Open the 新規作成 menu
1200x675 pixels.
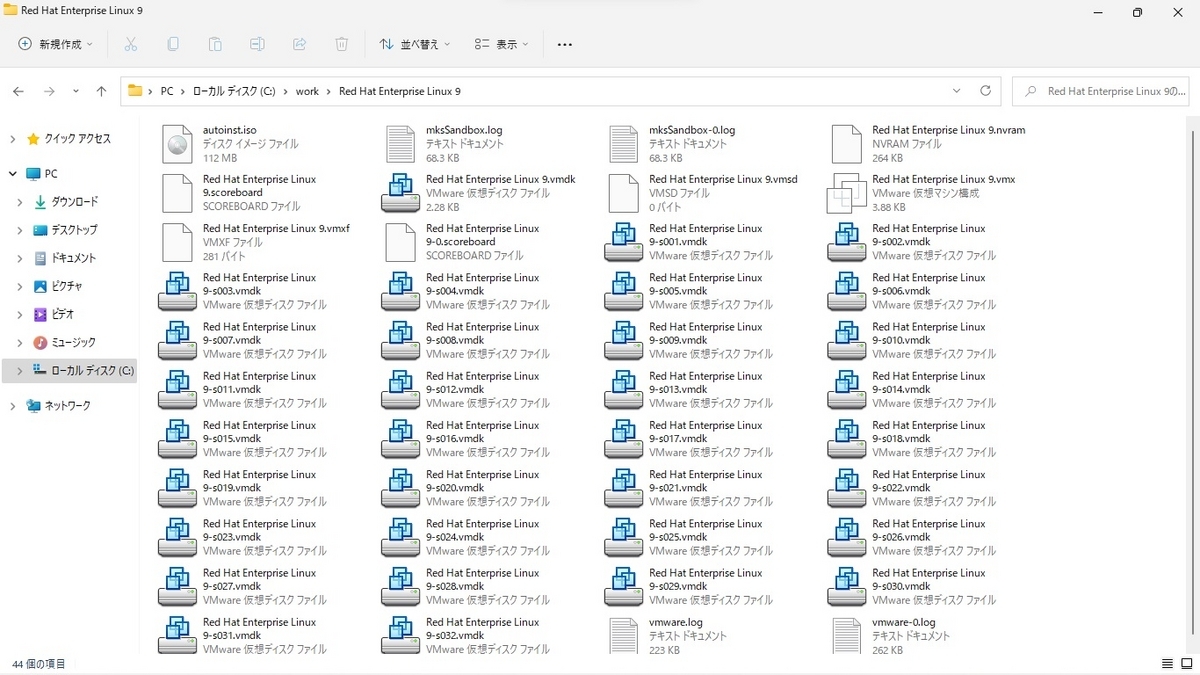[55, 44]
